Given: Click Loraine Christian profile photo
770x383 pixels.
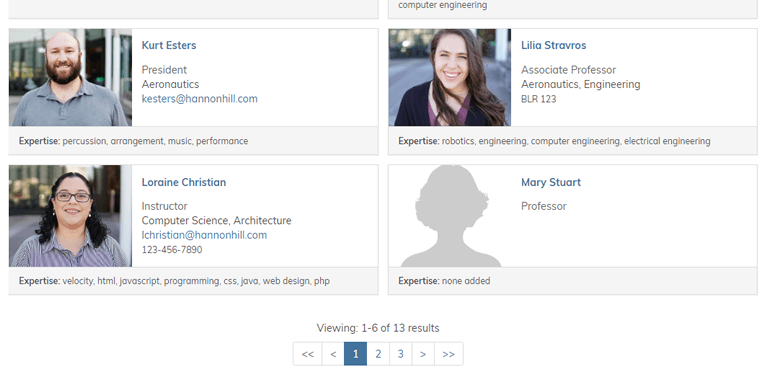Looking at the screenshot, I should point(70,216).
